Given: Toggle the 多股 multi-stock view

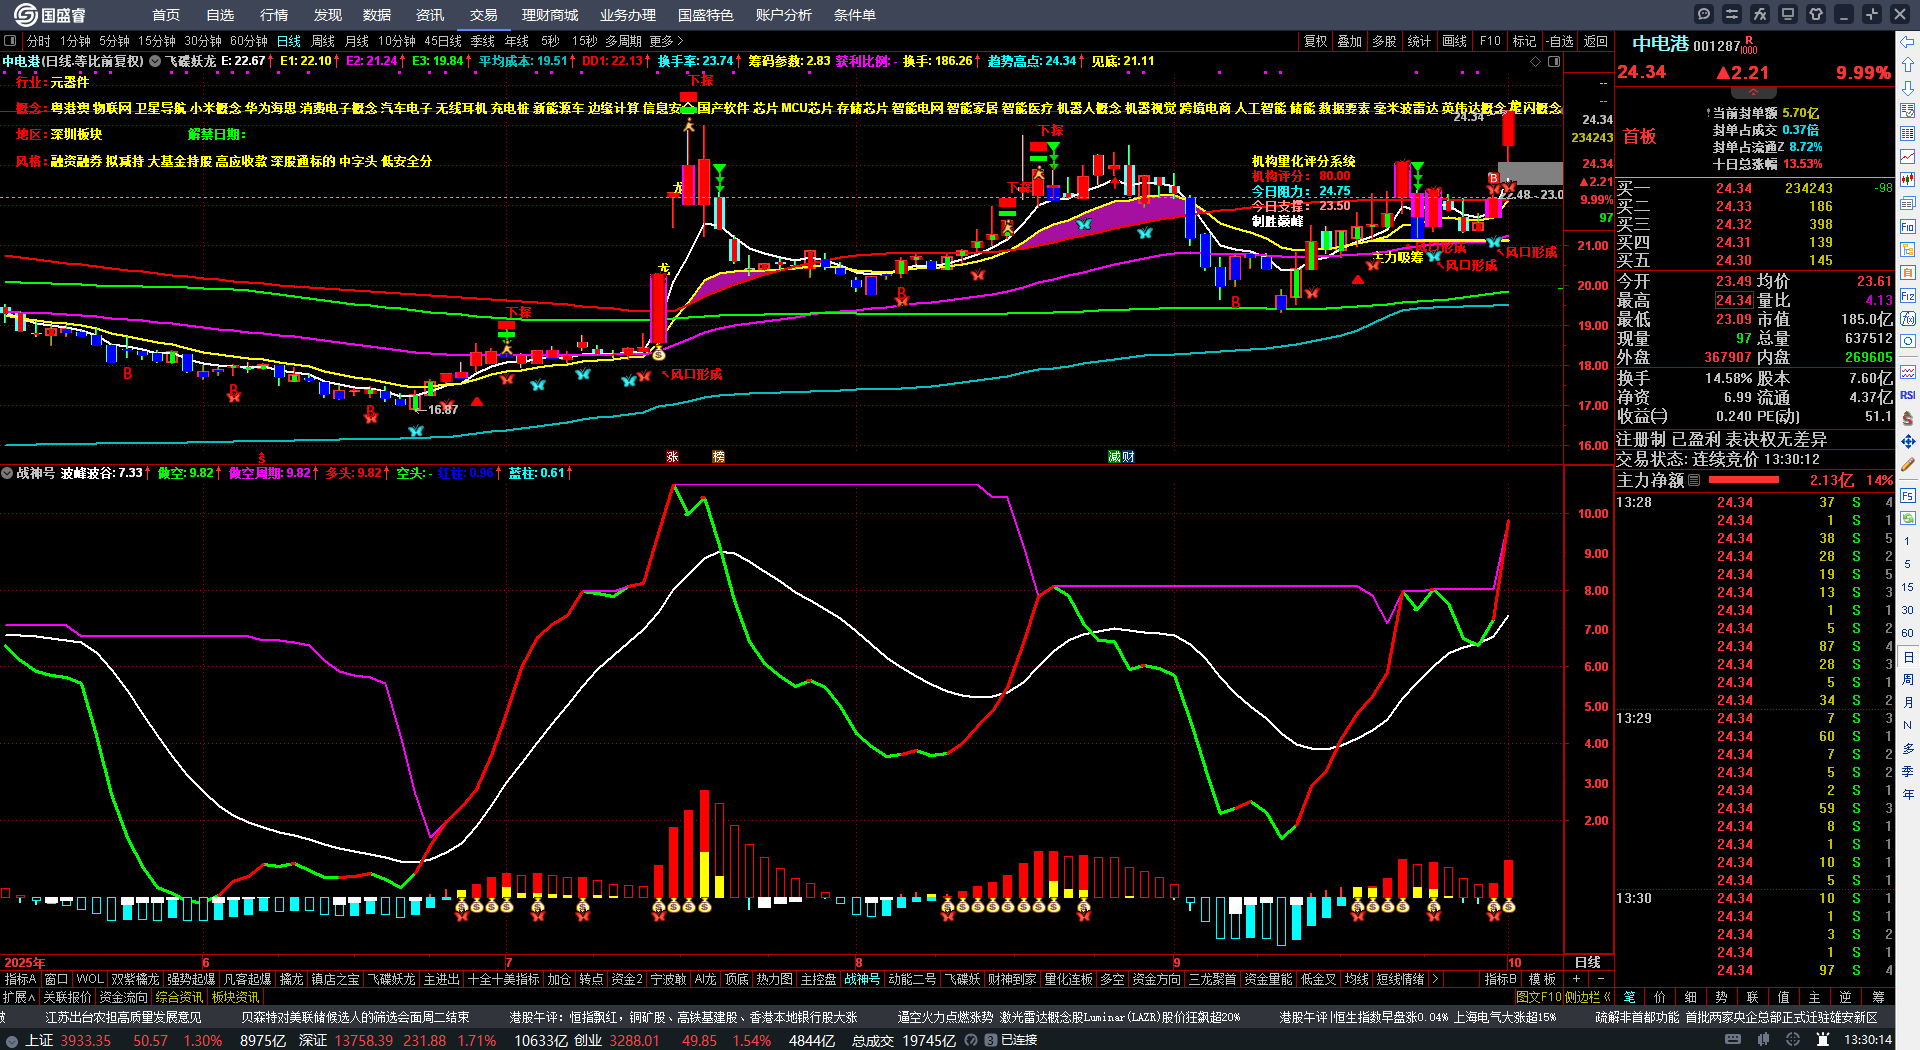Looking at the screenshot, I should [1384, 41].
